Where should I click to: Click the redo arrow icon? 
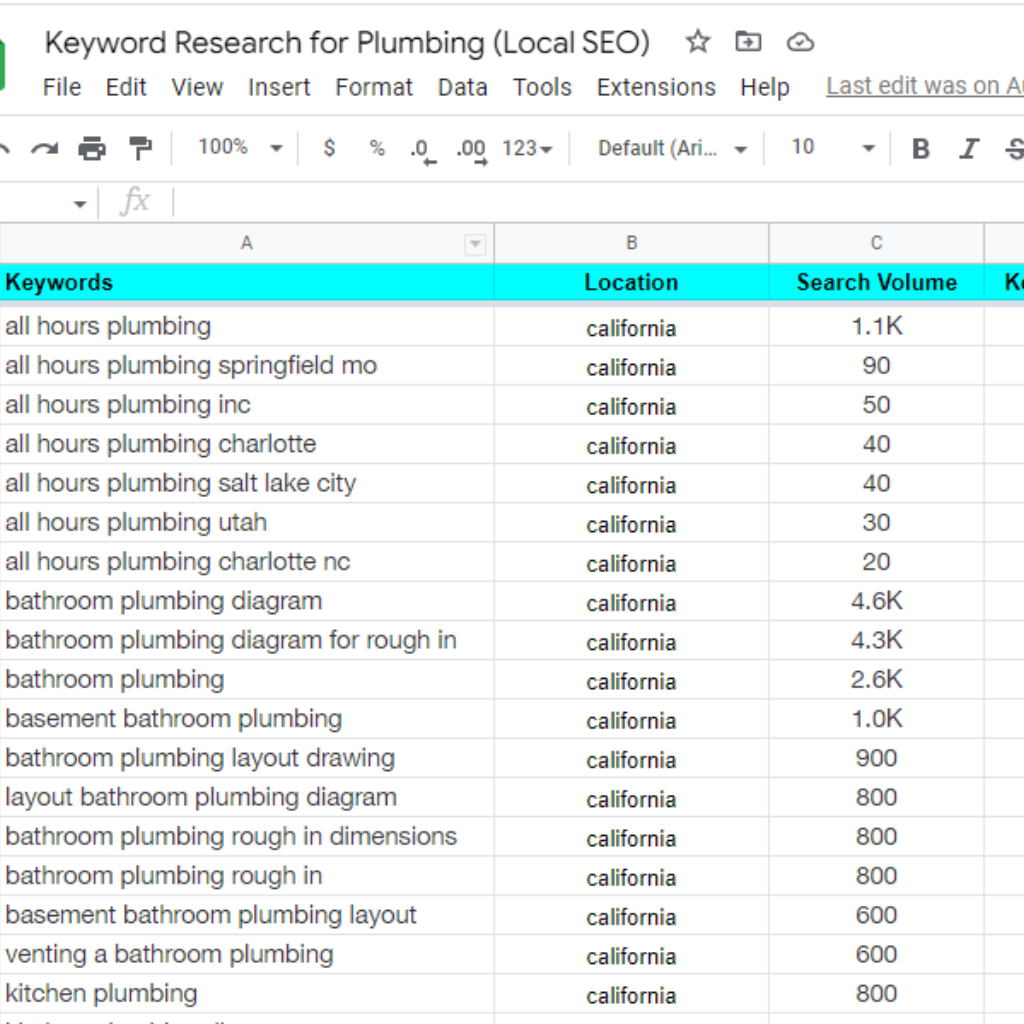pyautogui.click(x=44, y=149)
